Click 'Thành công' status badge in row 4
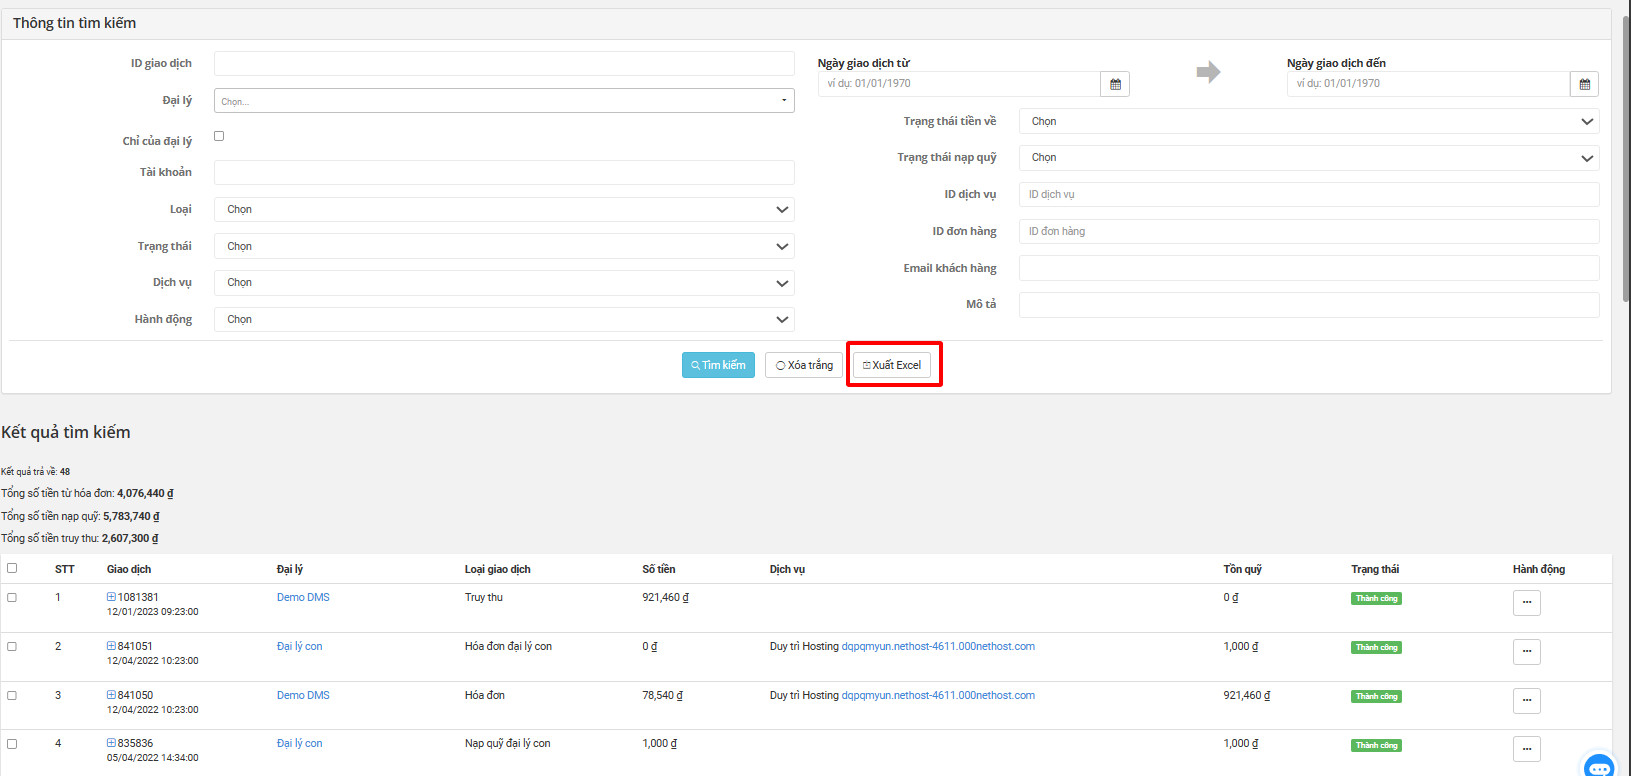1631x776 pixels. tap(1376, 745)
